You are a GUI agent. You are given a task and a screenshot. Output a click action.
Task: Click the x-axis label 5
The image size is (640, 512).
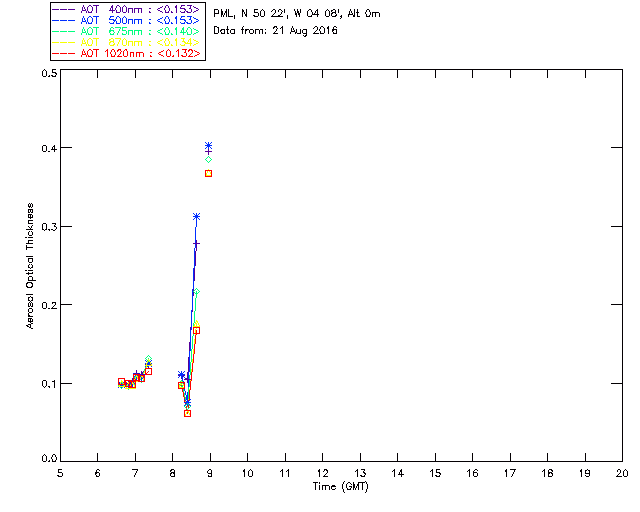point(60,473)
